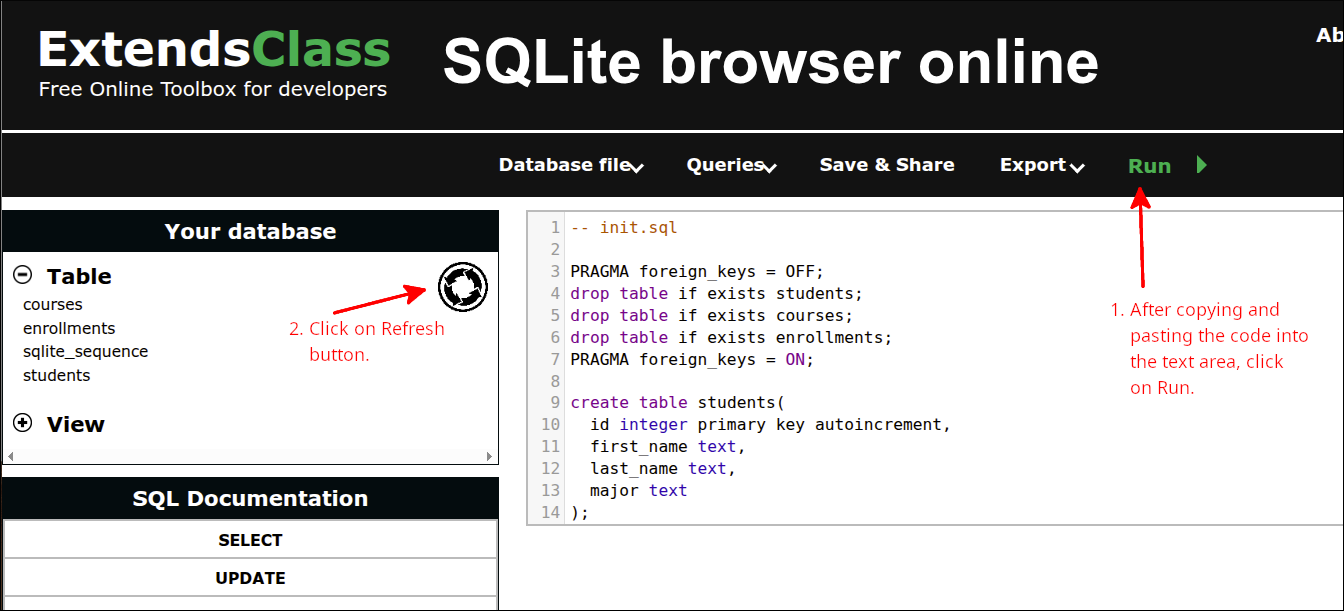Select the sqlite_sequence table
This screenshot has width=1344, height=611.
(85, 351)
